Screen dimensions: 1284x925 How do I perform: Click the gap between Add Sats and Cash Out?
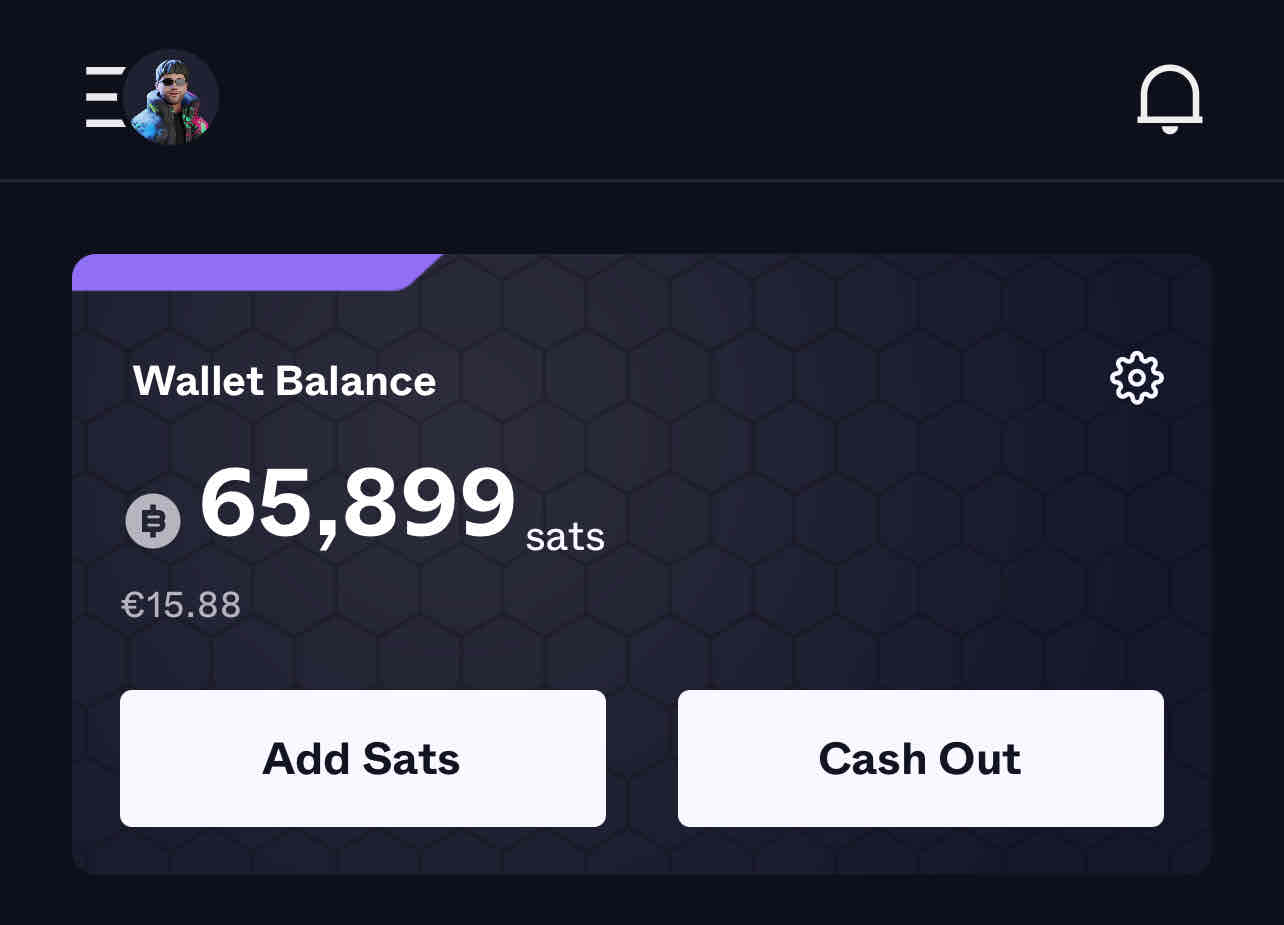642,758
